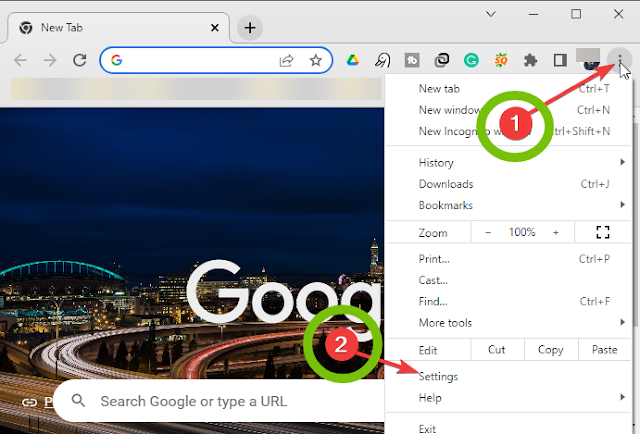Reload the current page
This screenshot has width=640, height=434.
[x=80, y=60]
